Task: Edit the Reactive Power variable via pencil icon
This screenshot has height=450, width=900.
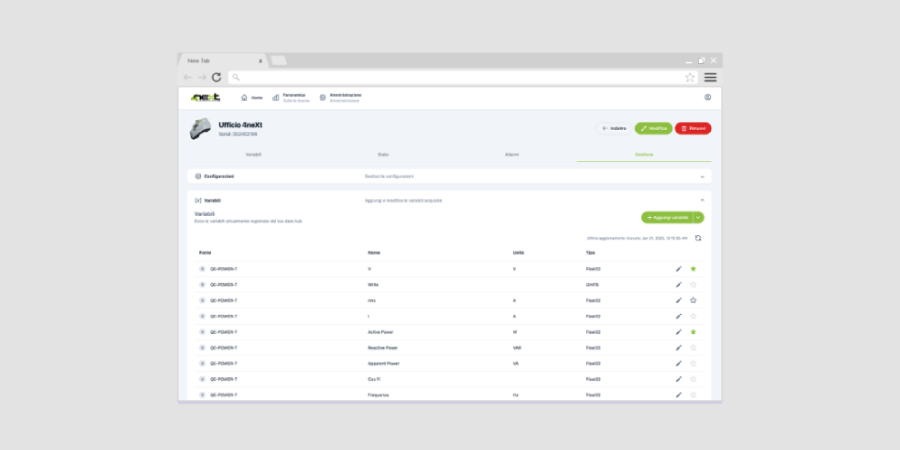Action: (678, 348)
